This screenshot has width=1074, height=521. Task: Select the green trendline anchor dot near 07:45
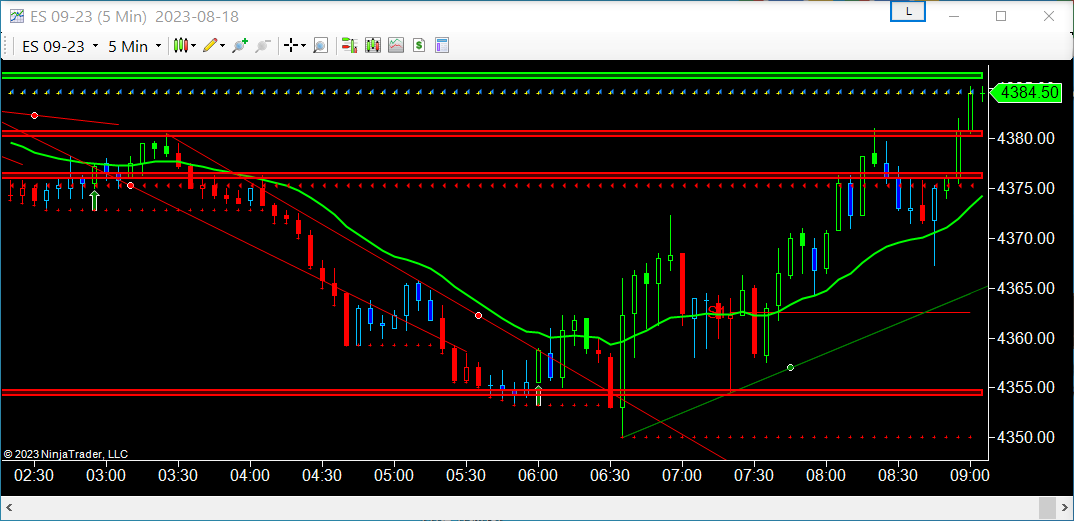(x=790, y=368)
